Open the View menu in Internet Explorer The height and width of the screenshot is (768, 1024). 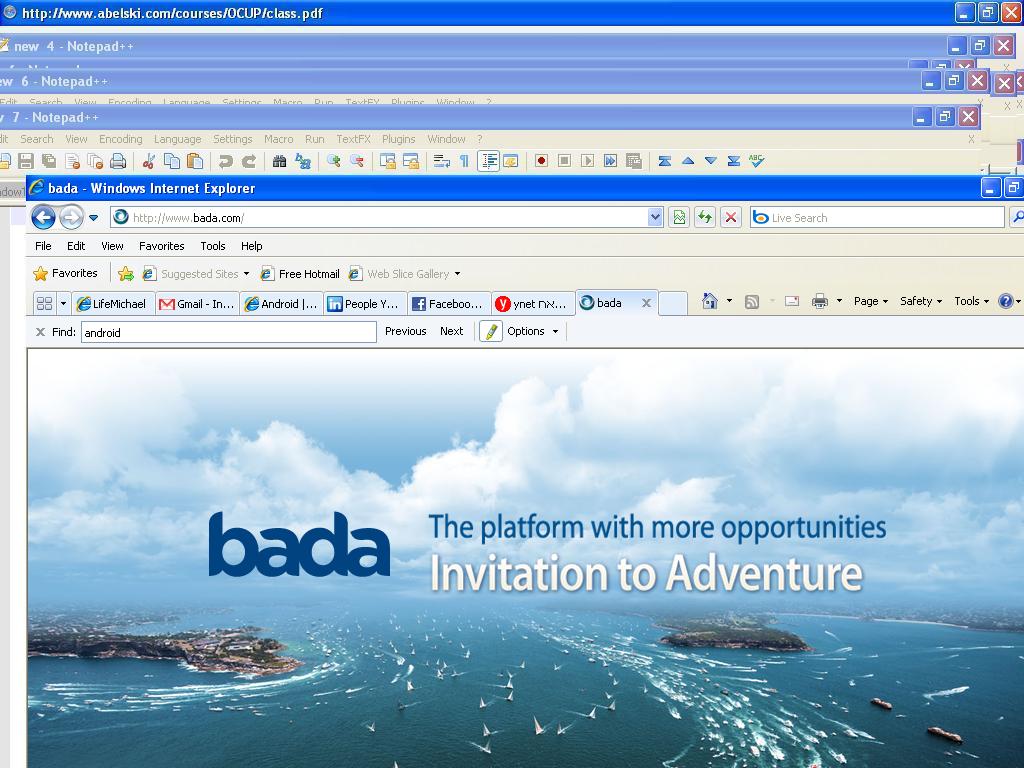[x=112, y=246]
